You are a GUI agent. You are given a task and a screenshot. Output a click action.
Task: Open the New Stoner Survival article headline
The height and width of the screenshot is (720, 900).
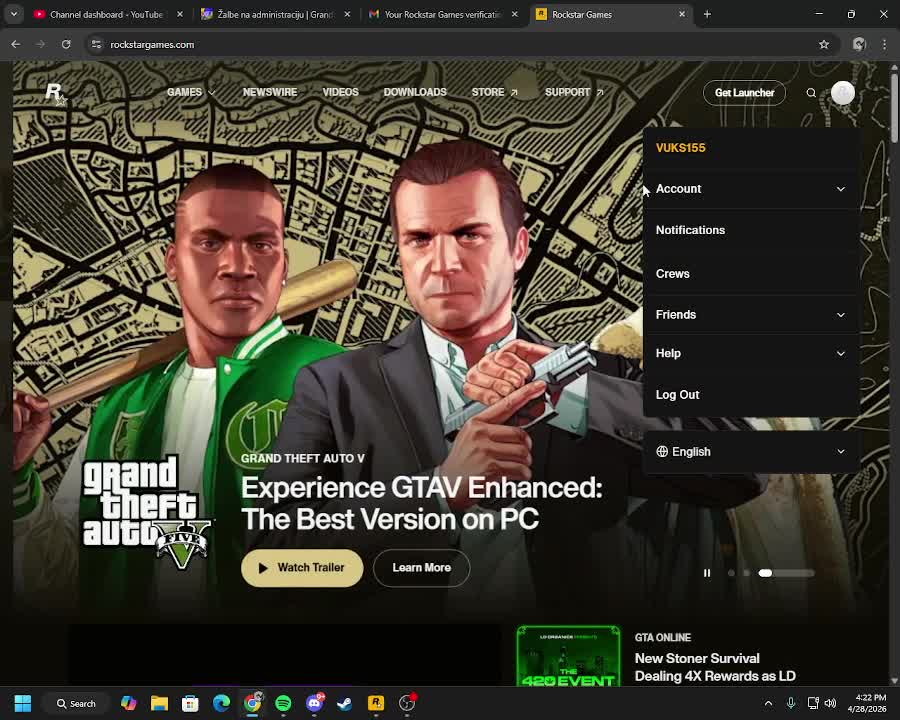(x=715, y=667)
